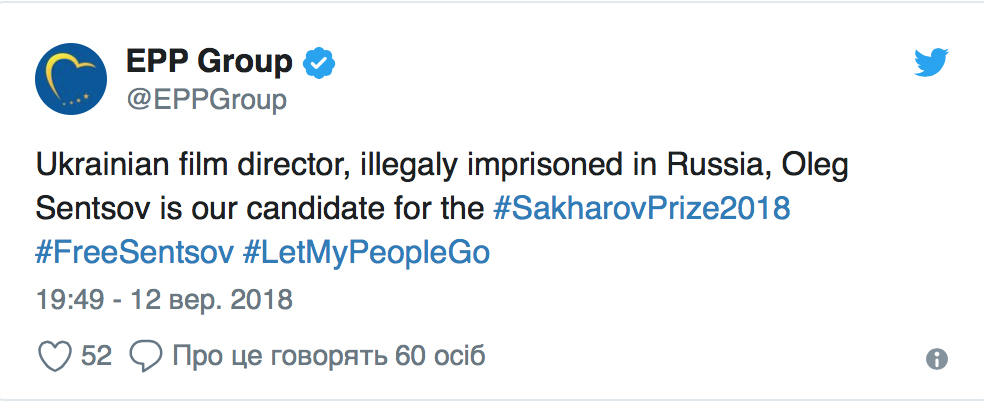The height and width of the screenshot is (411, 984).
Task: Click the reply speech bubble icon
Action: coord(146,355)
